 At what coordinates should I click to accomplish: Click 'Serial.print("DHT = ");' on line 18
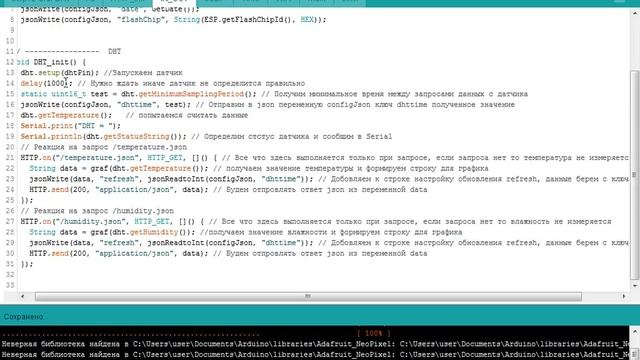point(71,126)
